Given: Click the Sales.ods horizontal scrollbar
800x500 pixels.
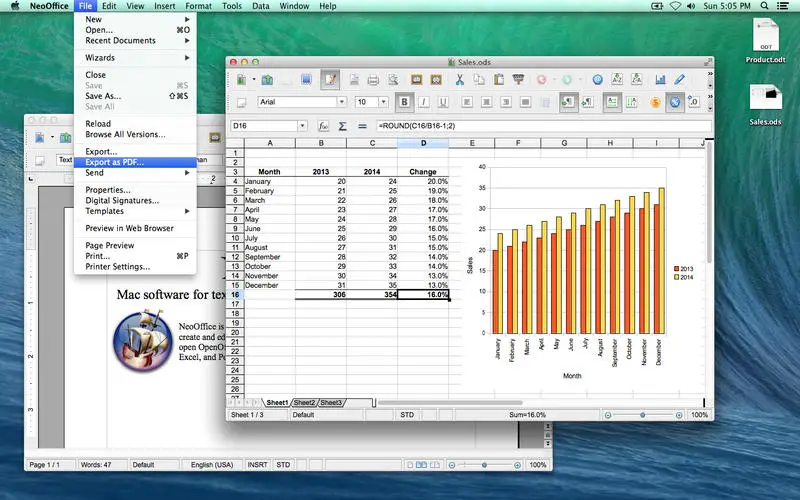Looking at the screenshot, I should 450,403.
